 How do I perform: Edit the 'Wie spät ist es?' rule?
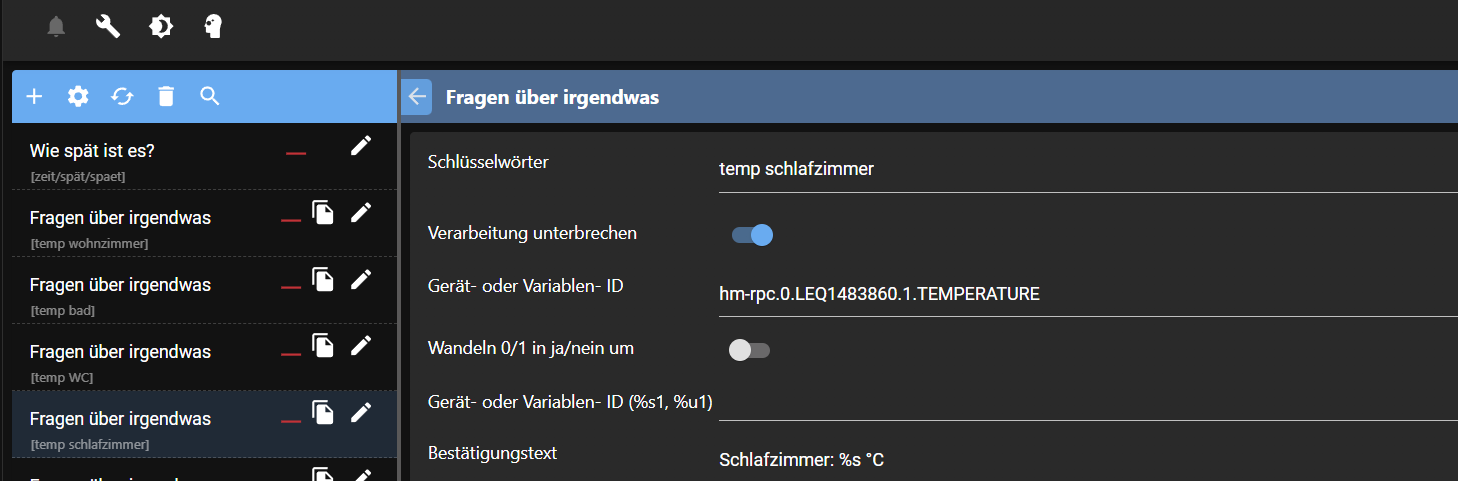361,146
